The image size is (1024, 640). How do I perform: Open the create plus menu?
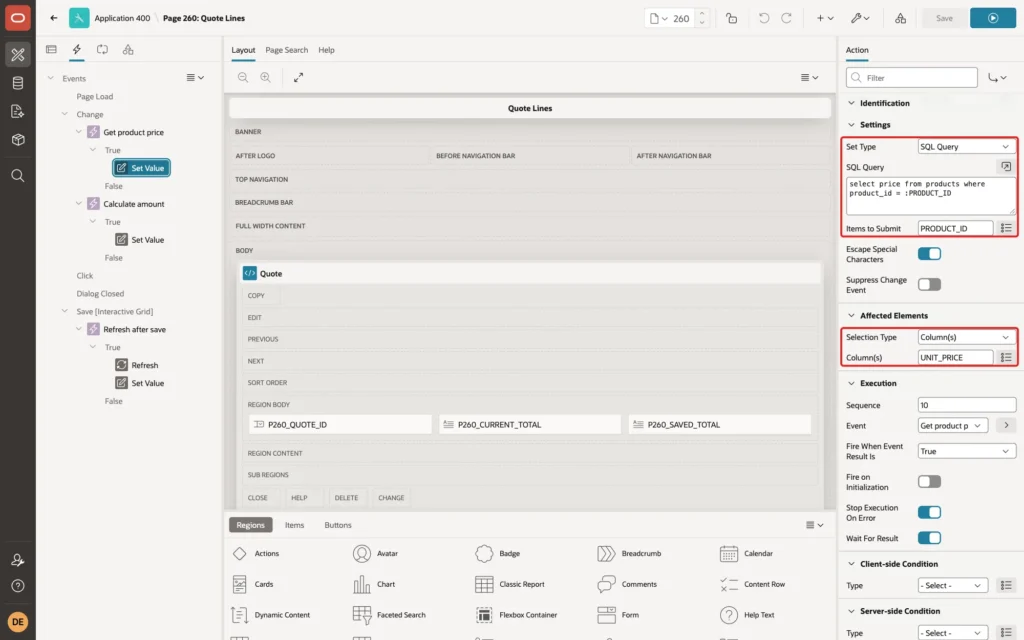[825, 18]
